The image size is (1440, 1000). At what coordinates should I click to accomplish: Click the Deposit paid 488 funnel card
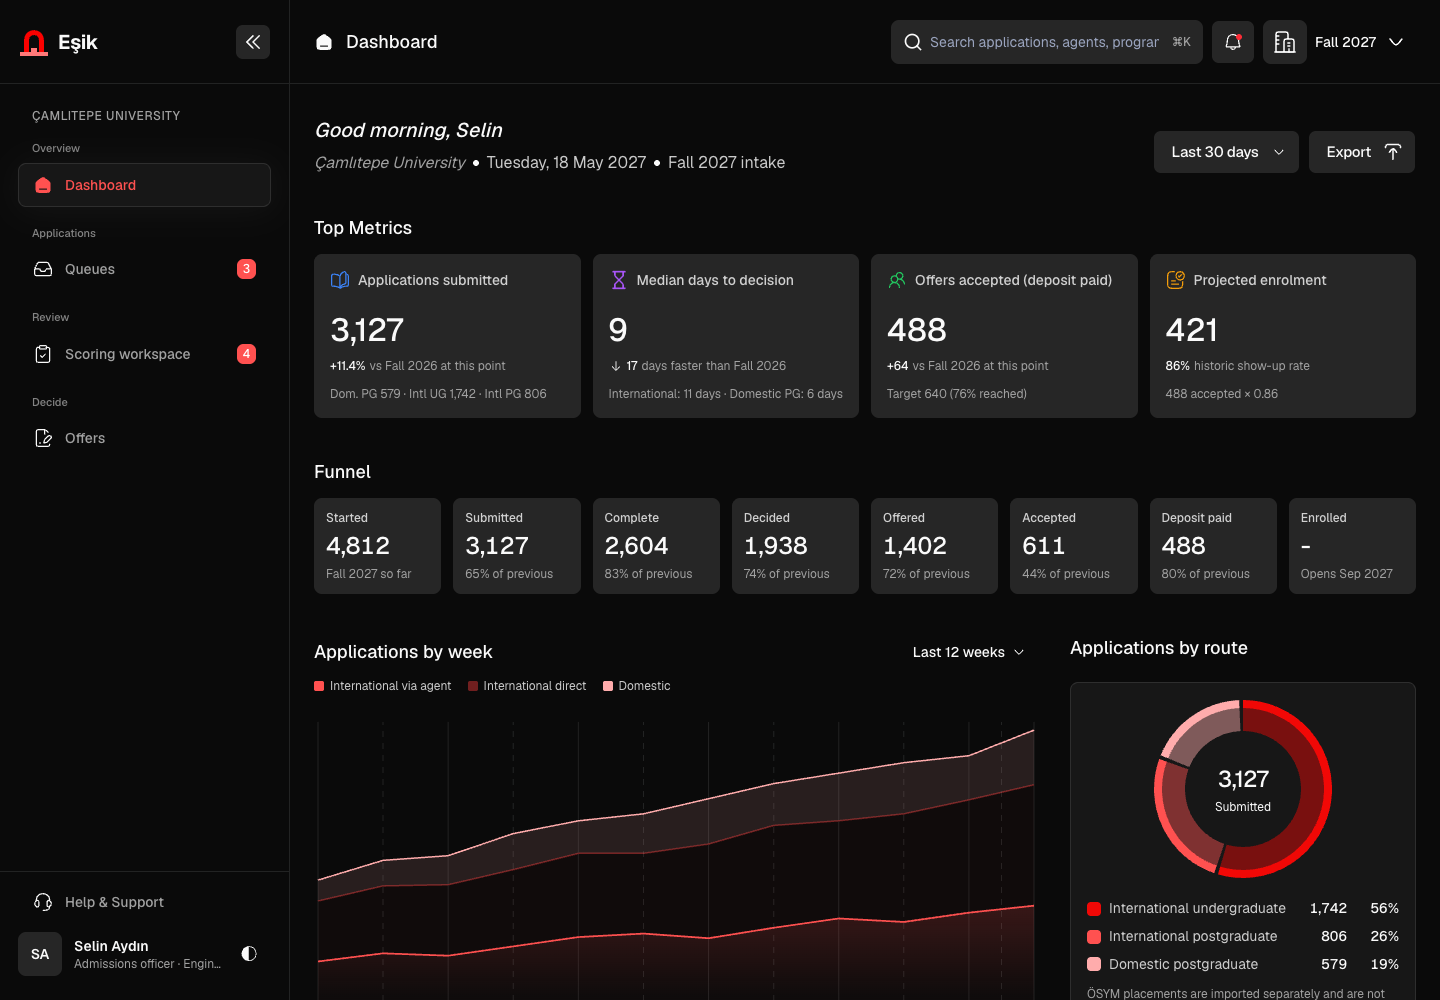click(1213, 546)
